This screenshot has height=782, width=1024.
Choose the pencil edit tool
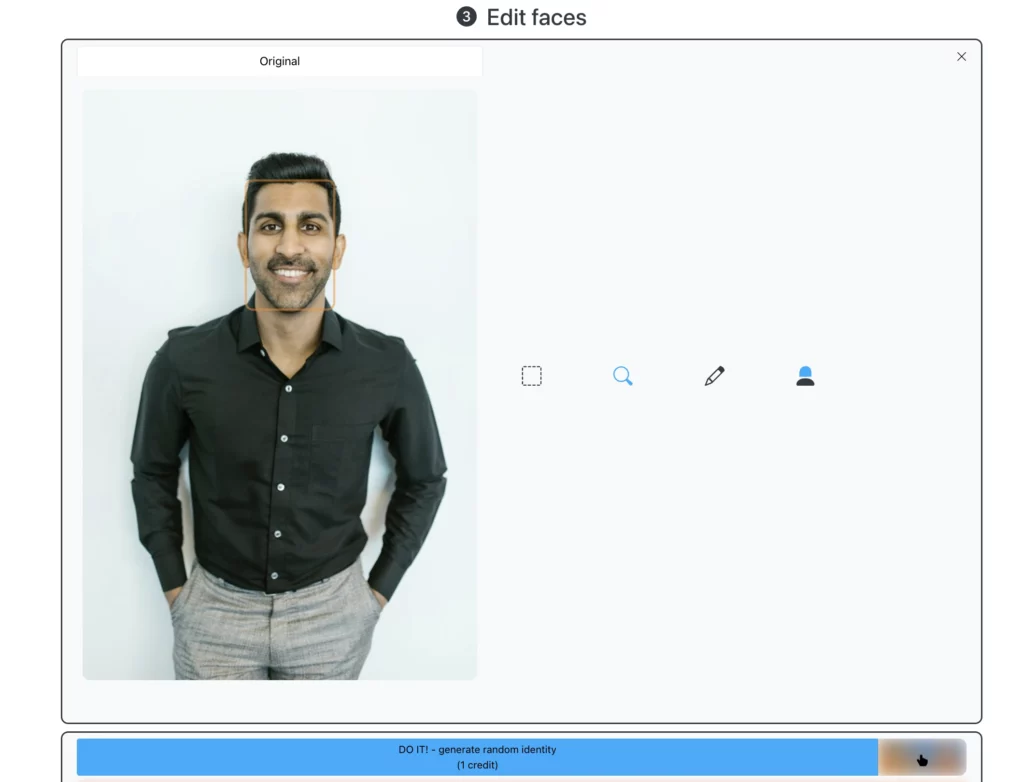tap(714, 376)
